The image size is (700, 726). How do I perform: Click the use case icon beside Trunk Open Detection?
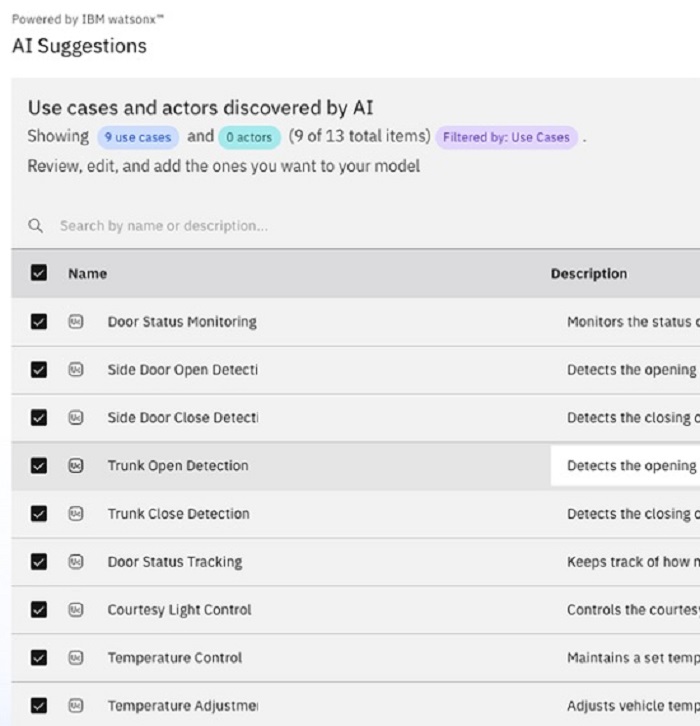76,466
